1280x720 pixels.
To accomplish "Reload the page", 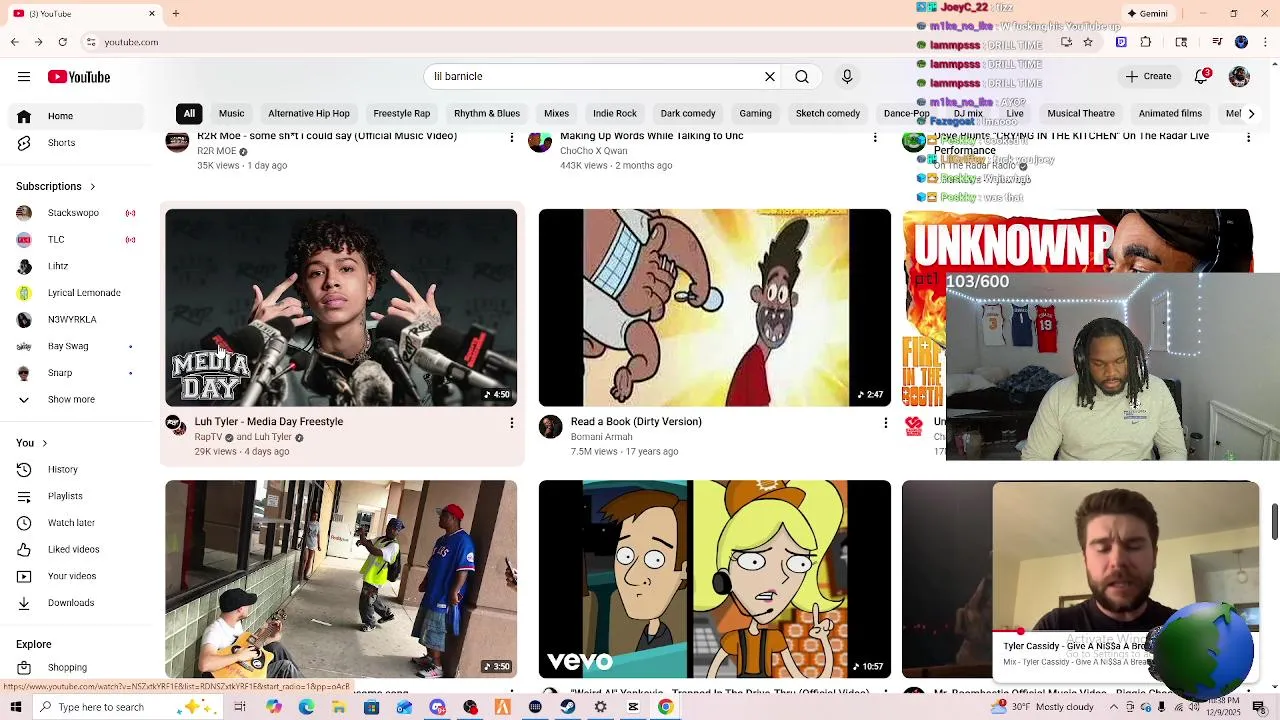I will [63, 42].
